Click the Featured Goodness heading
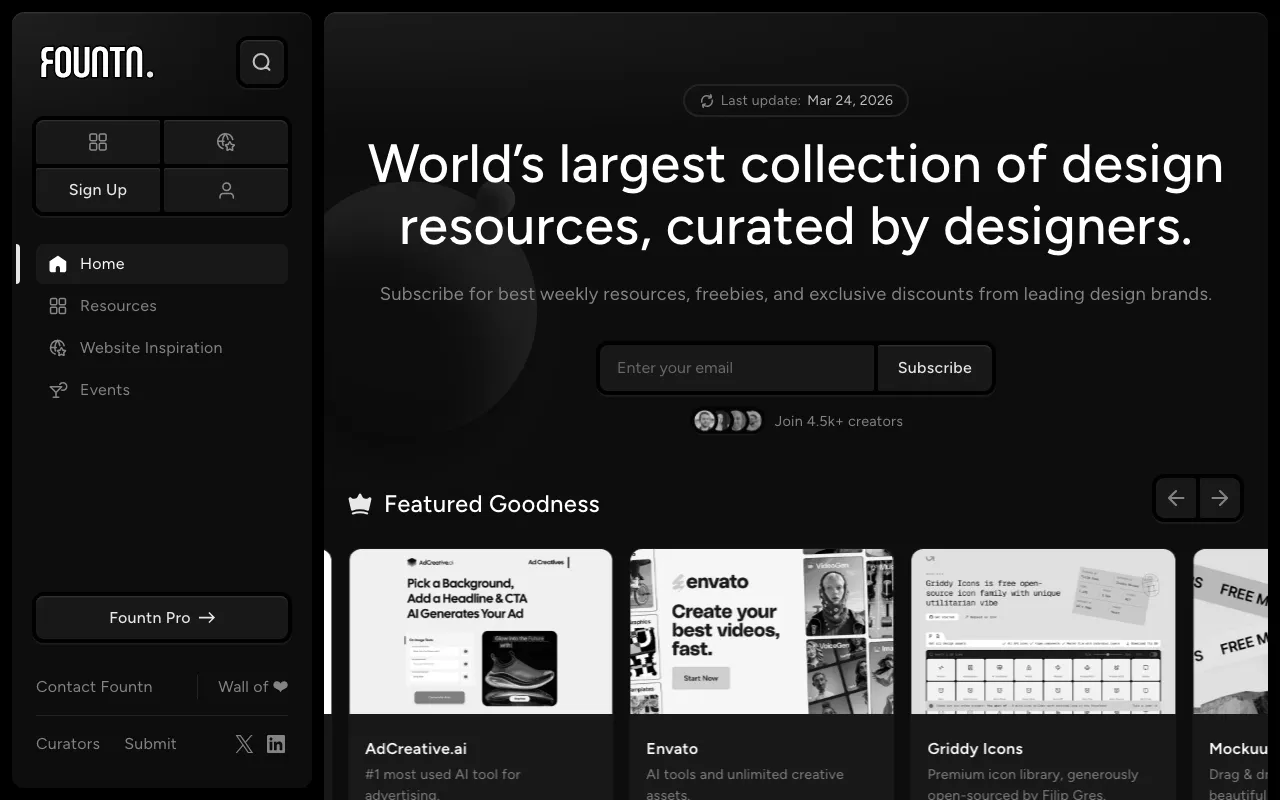Screen dimensions: 1280x800 point(492,504)
